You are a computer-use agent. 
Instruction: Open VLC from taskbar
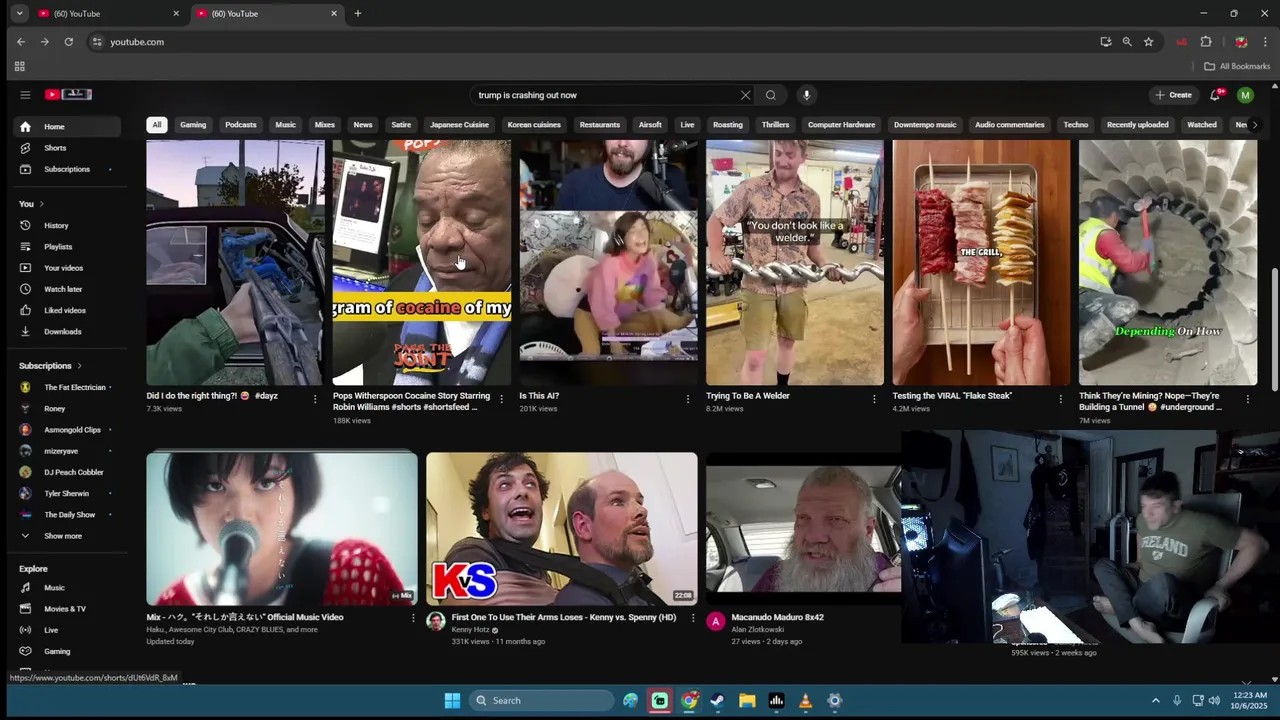(805, 700)
